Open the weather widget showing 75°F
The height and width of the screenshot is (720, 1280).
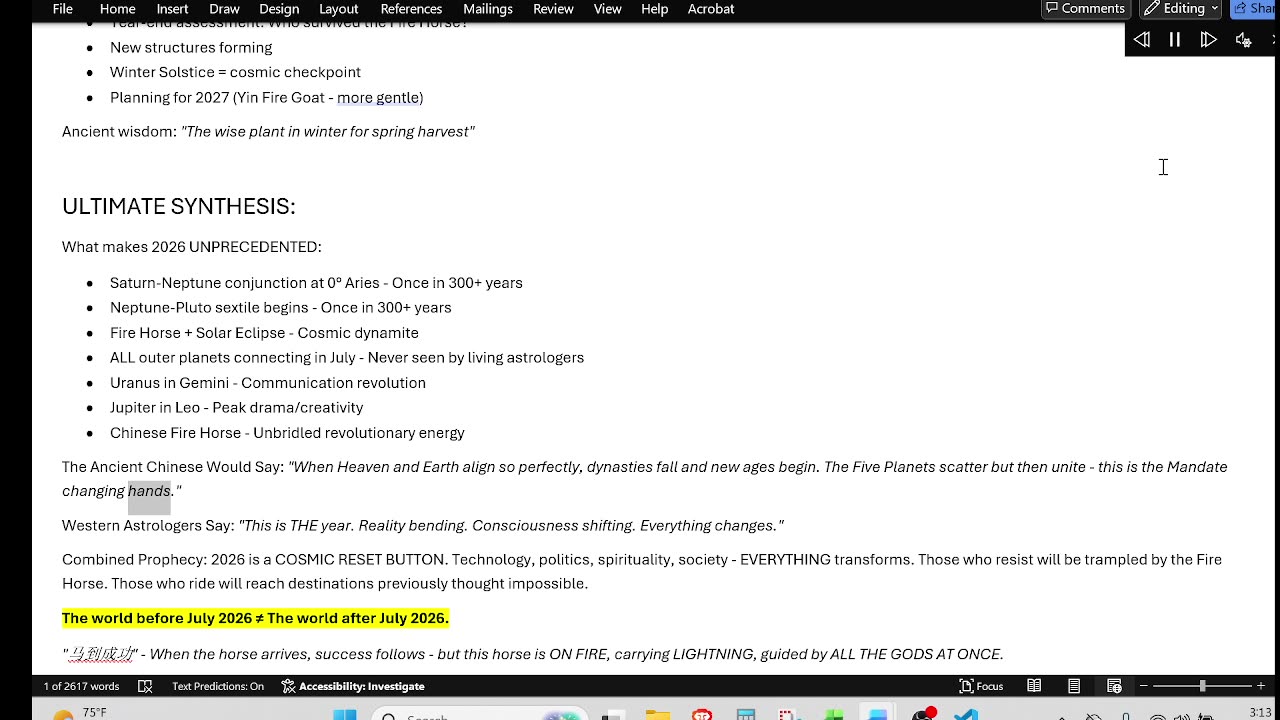80,713
